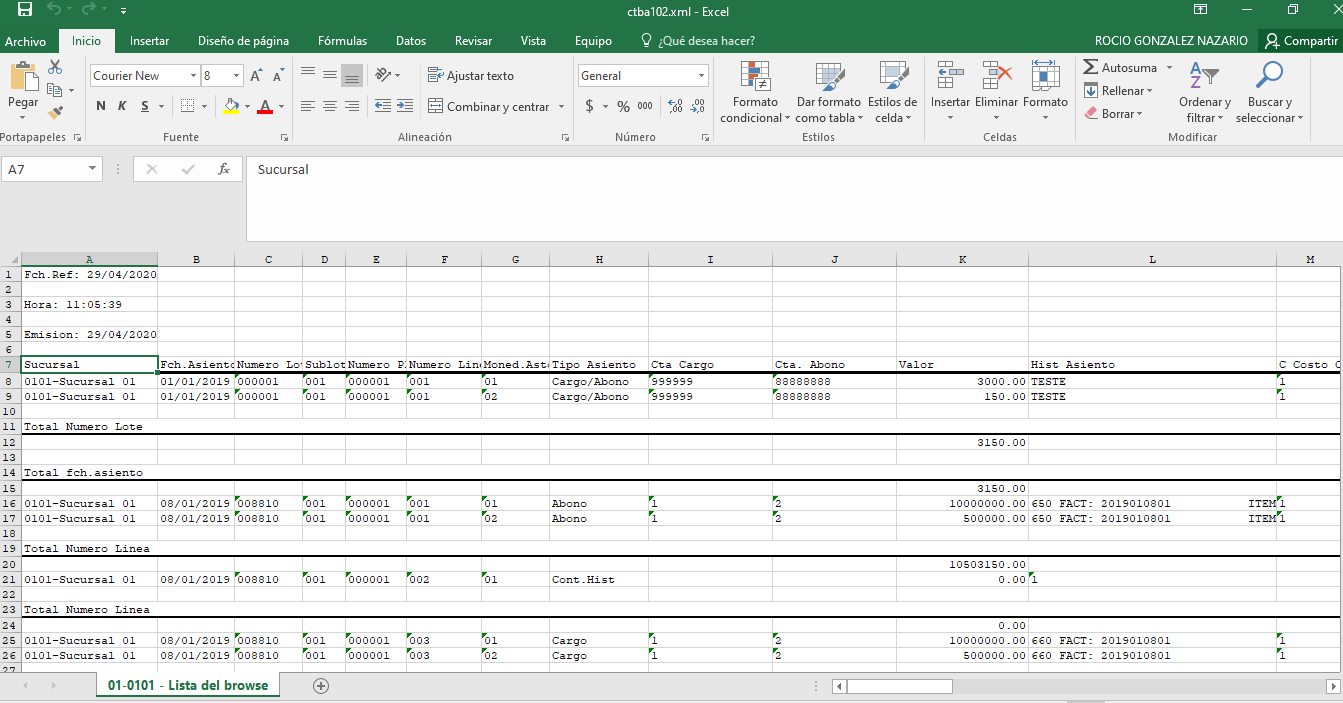Click the increase indent icon

pos(406,106)
